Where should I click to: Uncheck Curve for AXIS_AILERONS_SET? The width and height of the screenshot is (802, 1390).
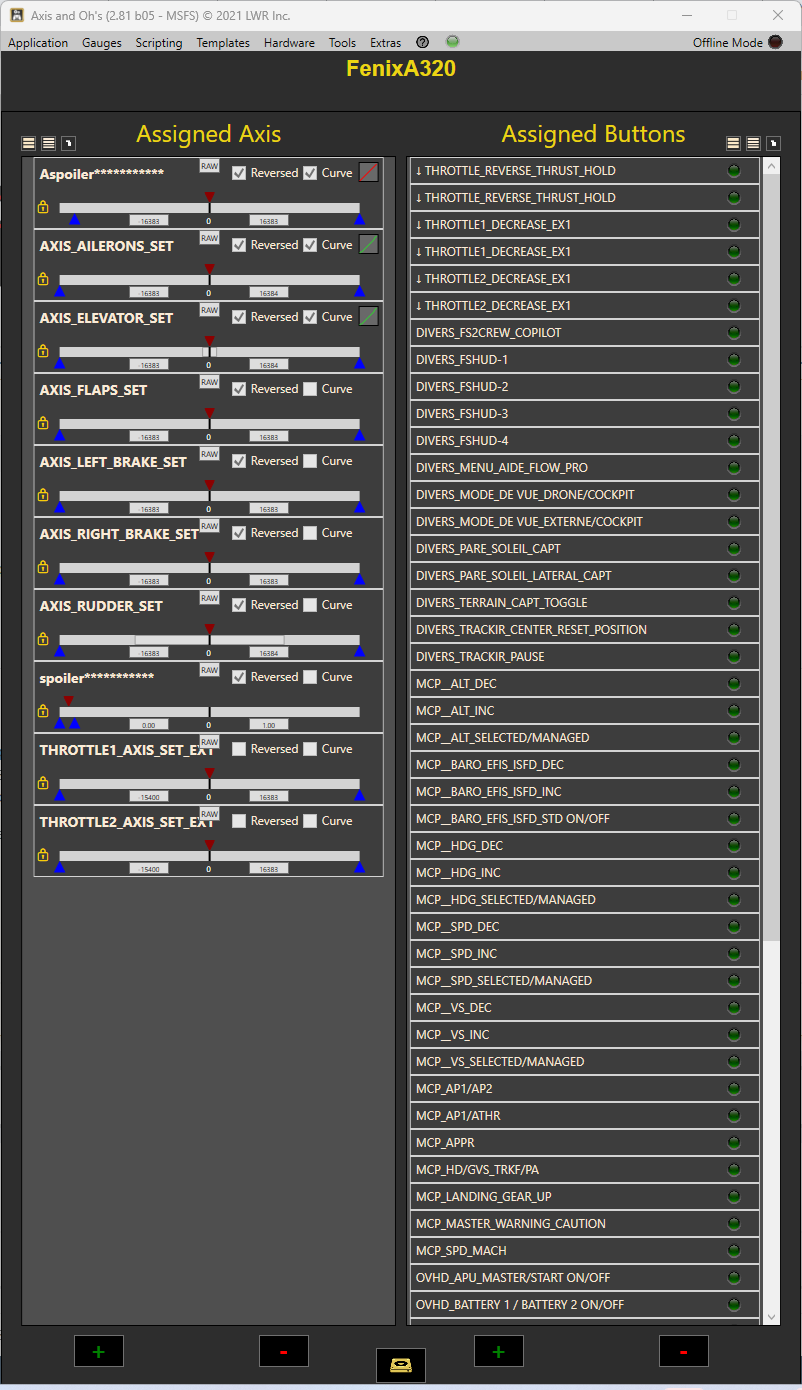310,244
